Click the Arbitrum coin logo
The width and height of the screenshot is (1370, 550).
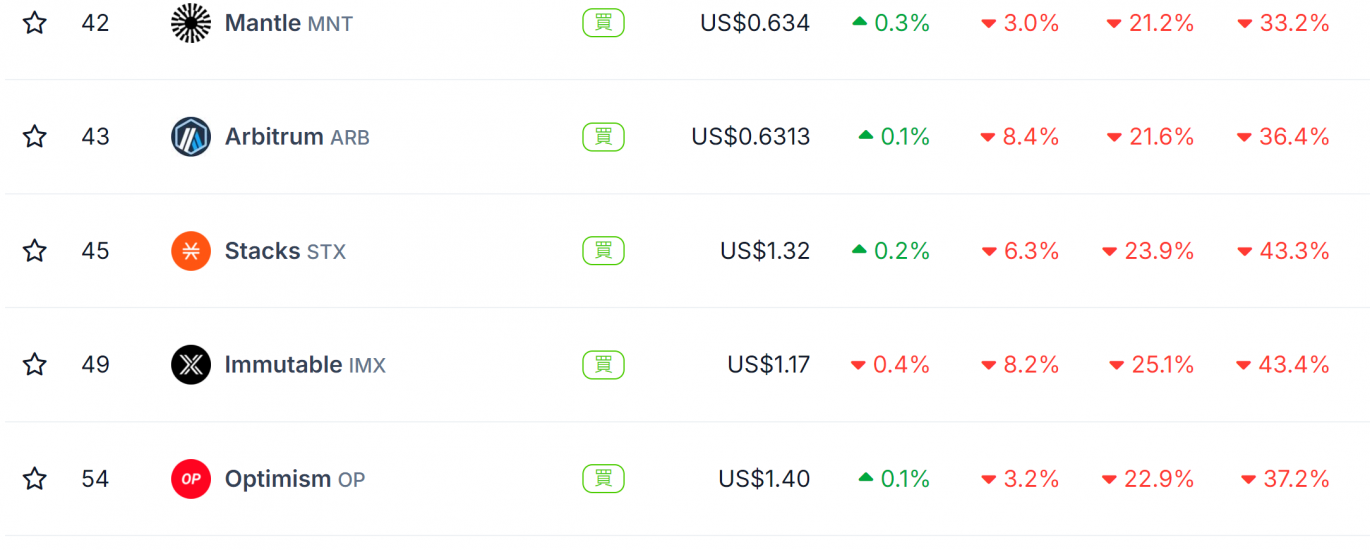pyautogui.click(x=191, y=137)
